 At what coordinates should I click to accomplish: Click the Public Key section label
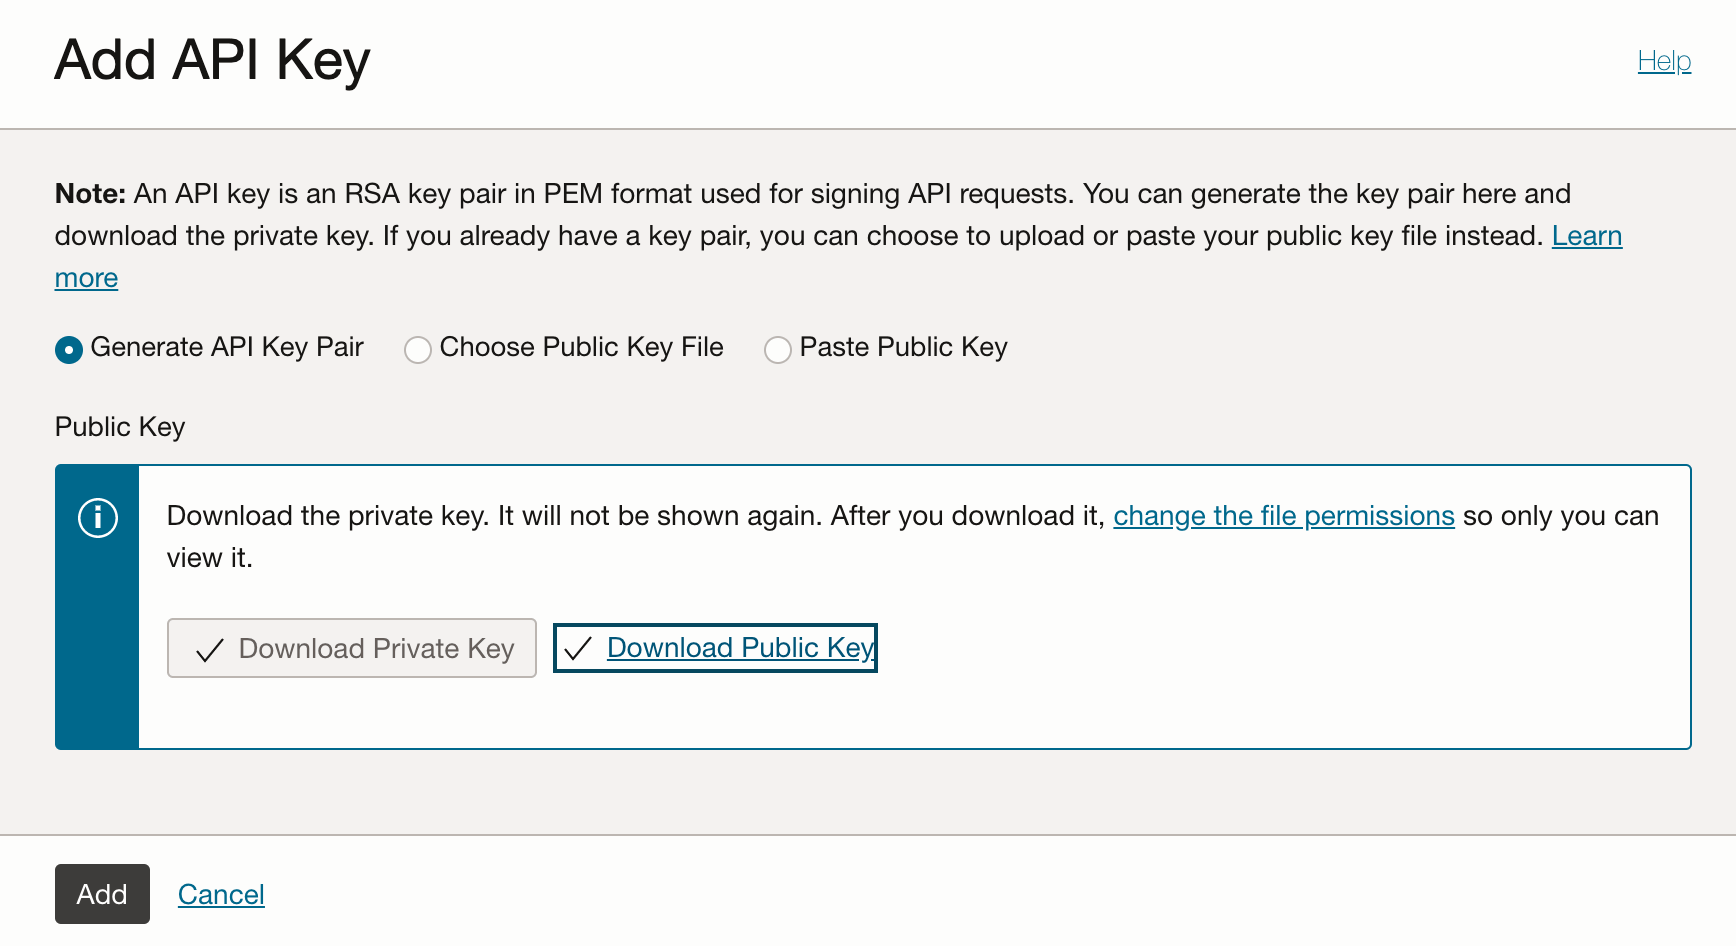tap(119, 426)
